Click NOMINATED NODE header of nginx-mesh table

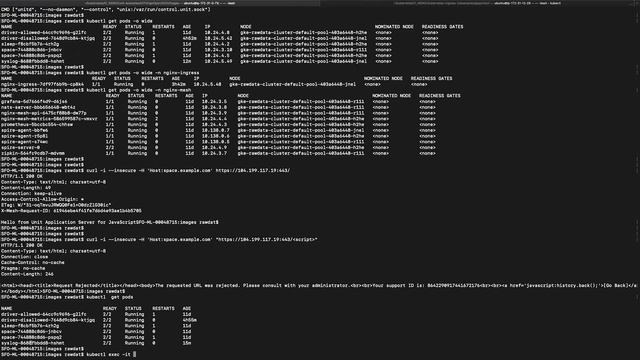click(x=391, y=96)
